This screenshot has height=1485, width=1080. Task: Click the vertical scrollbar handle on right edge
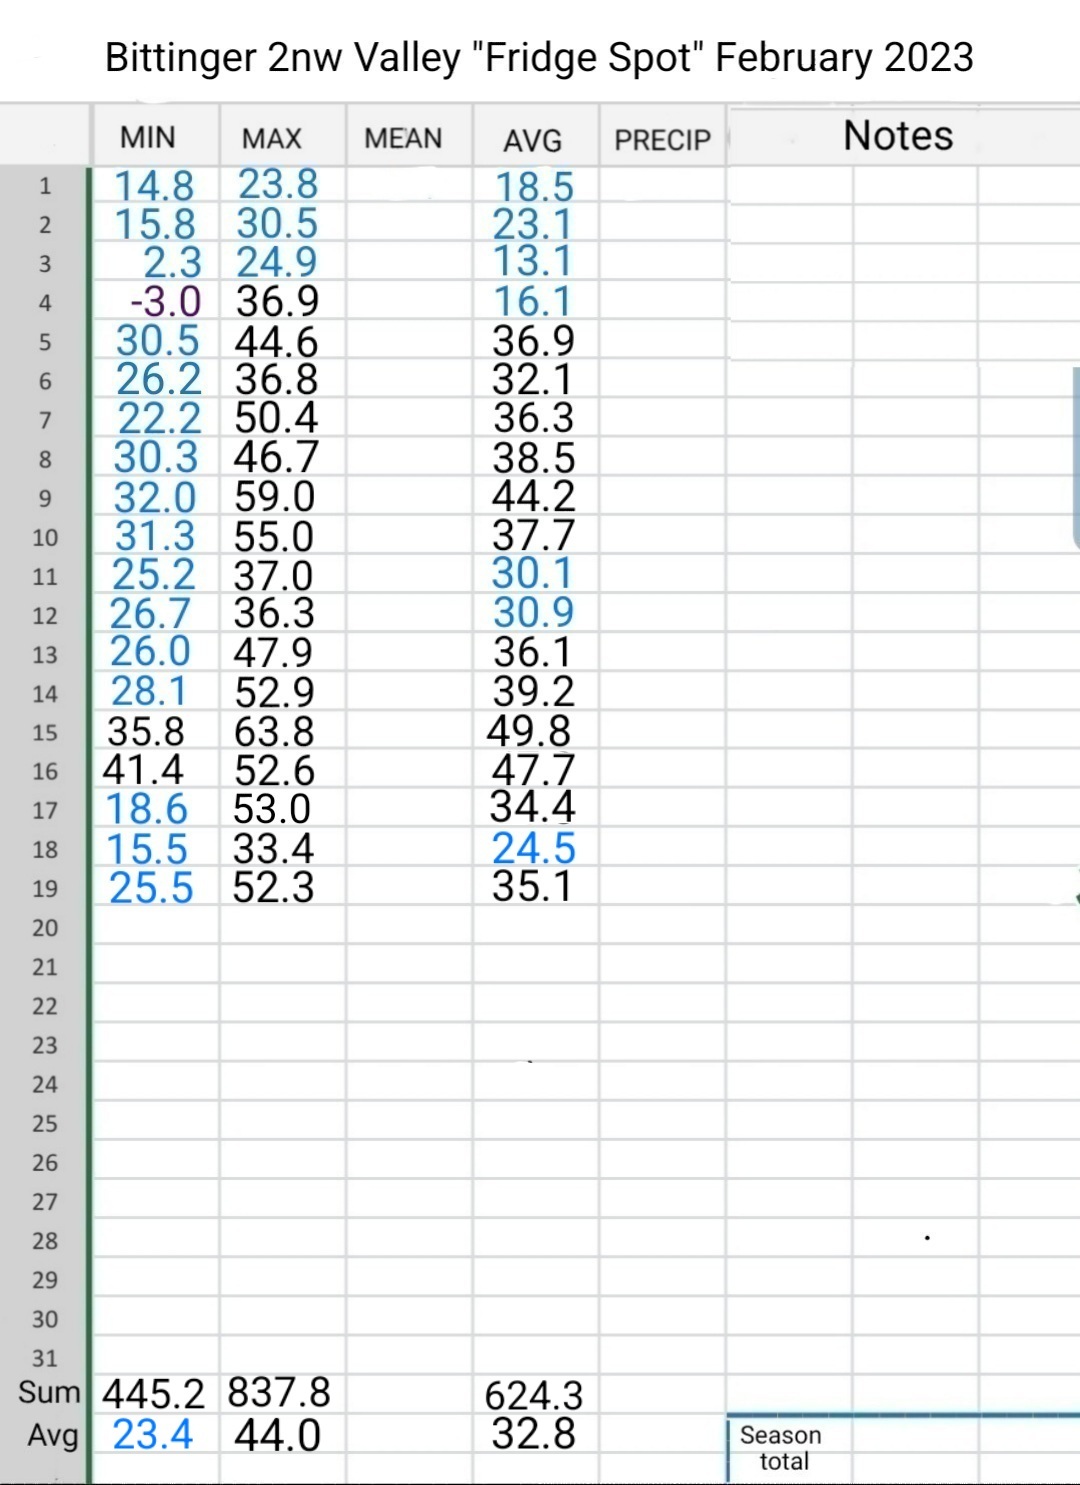[x=1076, y=457]
